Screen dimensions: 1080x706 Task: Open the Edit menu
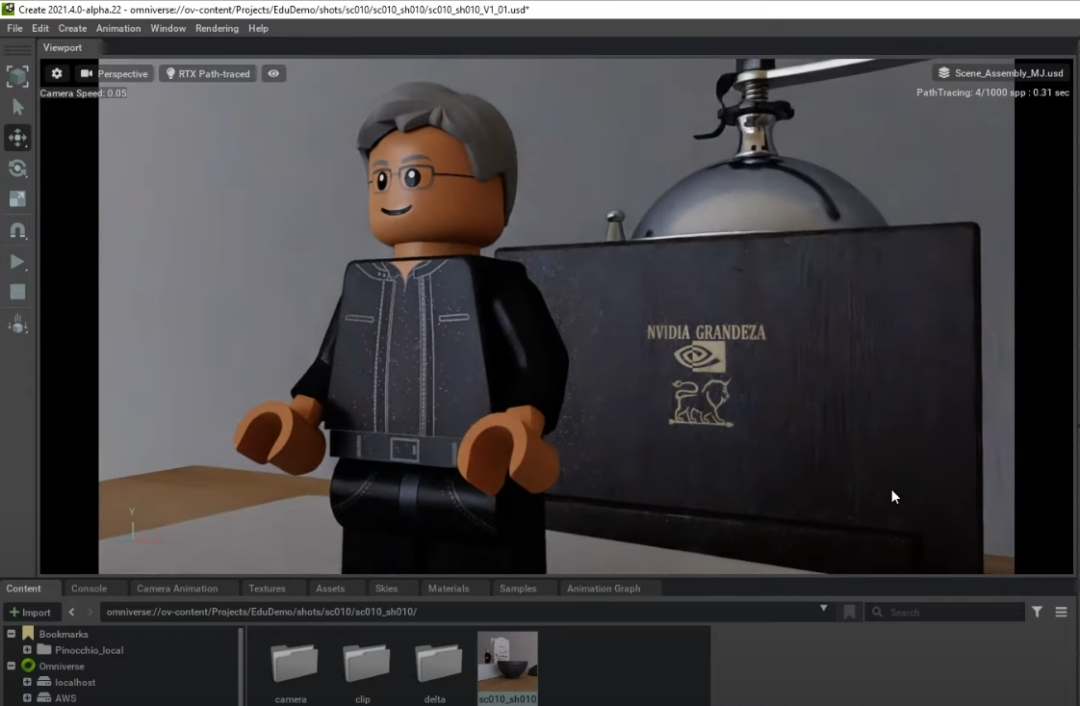point(40,28)
